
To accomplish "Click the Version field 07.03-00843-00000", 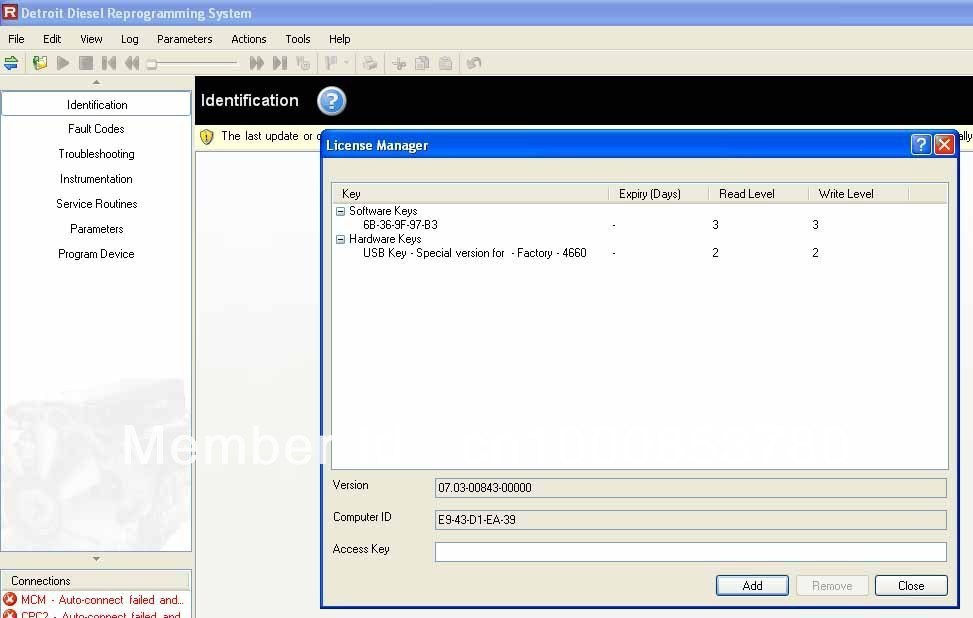I will coord(691,488).
